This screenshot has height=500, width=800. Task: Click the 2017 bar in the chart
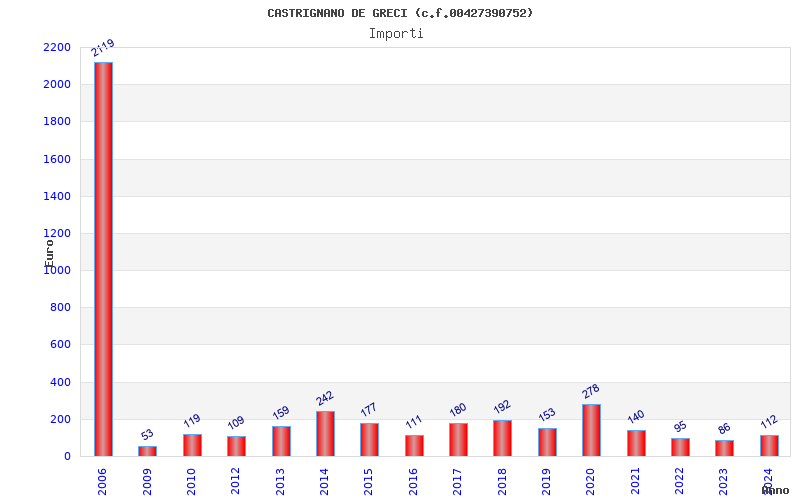pyautogui.click(x=458, y=439)
